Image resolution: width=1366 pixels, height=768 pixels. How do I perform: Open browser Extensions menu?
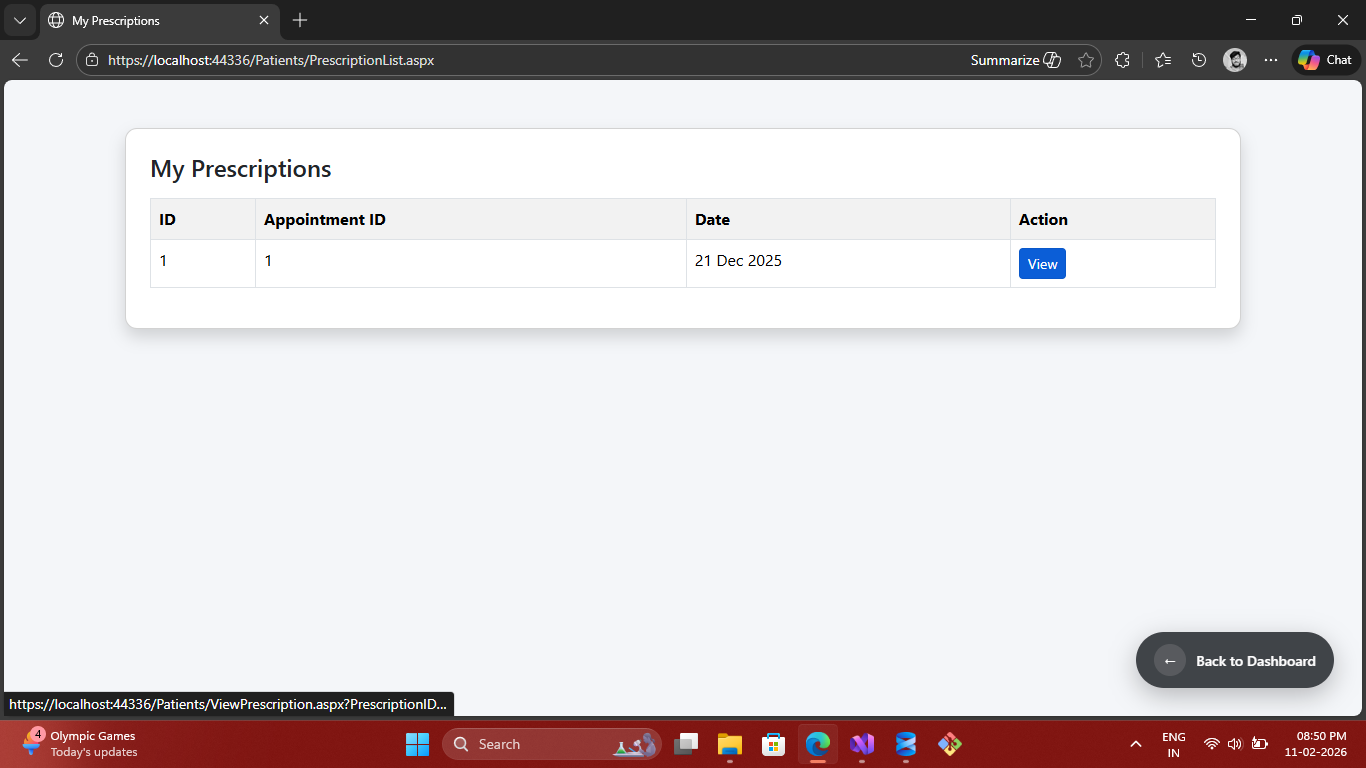tap(1122, 60)
